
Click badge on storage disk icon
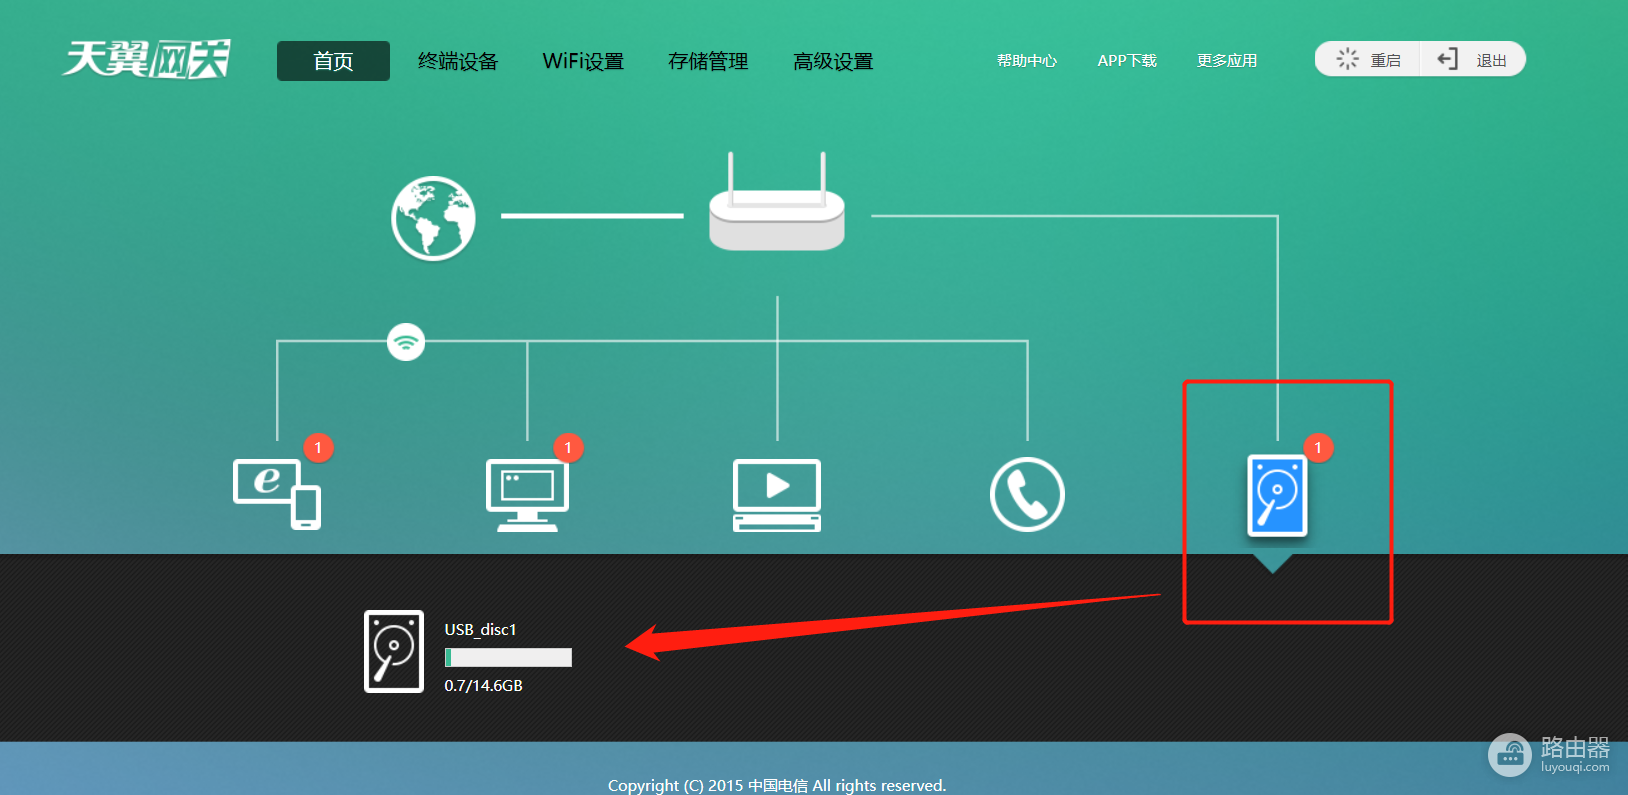click(1318, 447)
